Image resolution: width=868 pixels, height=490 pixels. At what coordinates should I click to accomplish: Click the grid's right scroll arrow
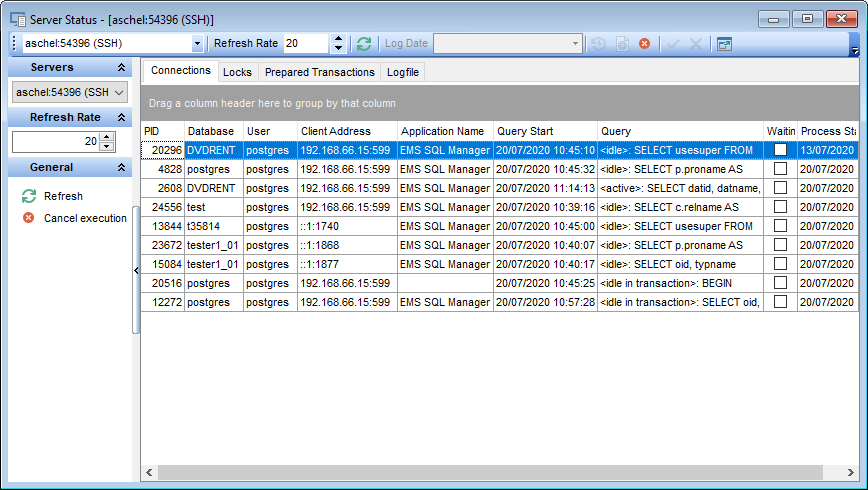[851, 472]
